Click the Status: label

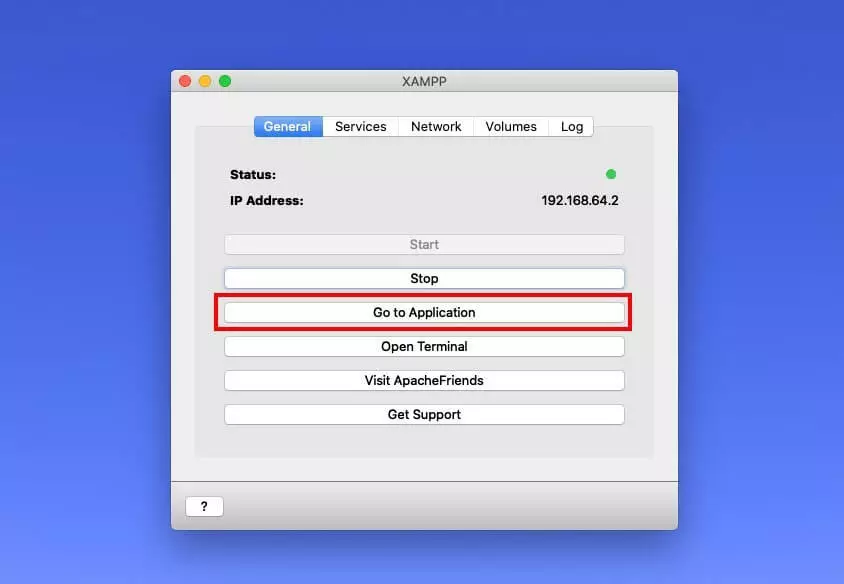[253, 174]
